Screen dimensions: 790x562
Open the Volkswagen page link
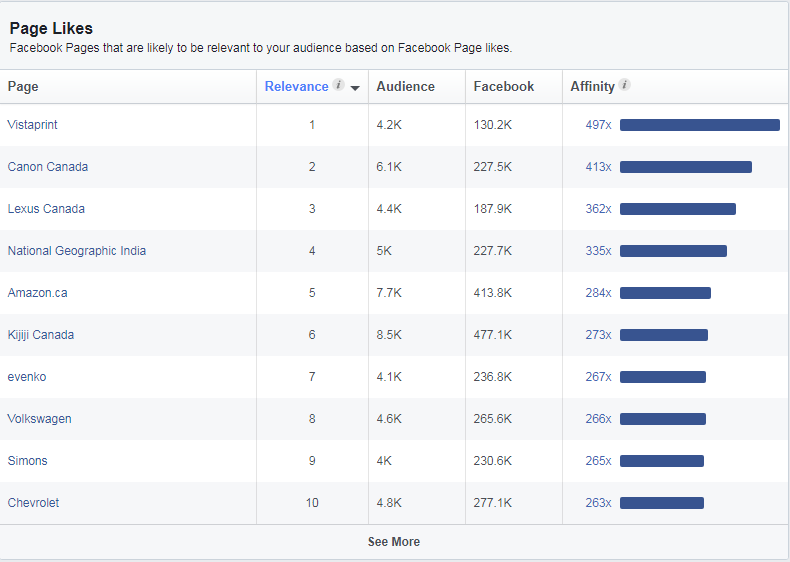coord(39,419)
